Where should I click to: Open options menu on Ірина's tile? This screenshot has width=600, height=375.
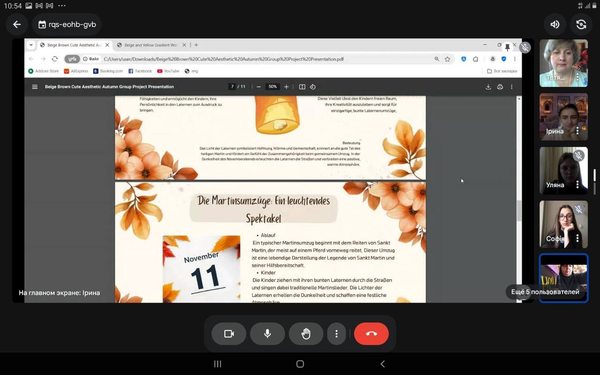(577, 131)
